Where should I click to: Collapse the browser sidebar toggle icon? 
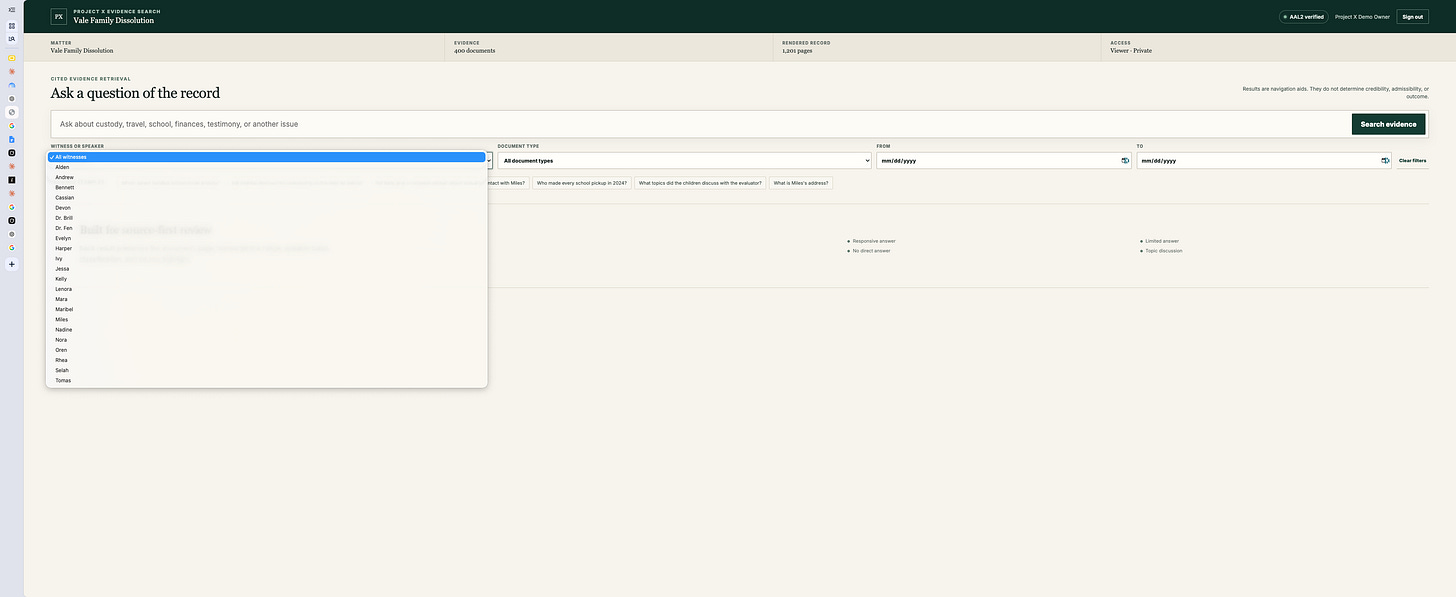(x=12, y=9)
